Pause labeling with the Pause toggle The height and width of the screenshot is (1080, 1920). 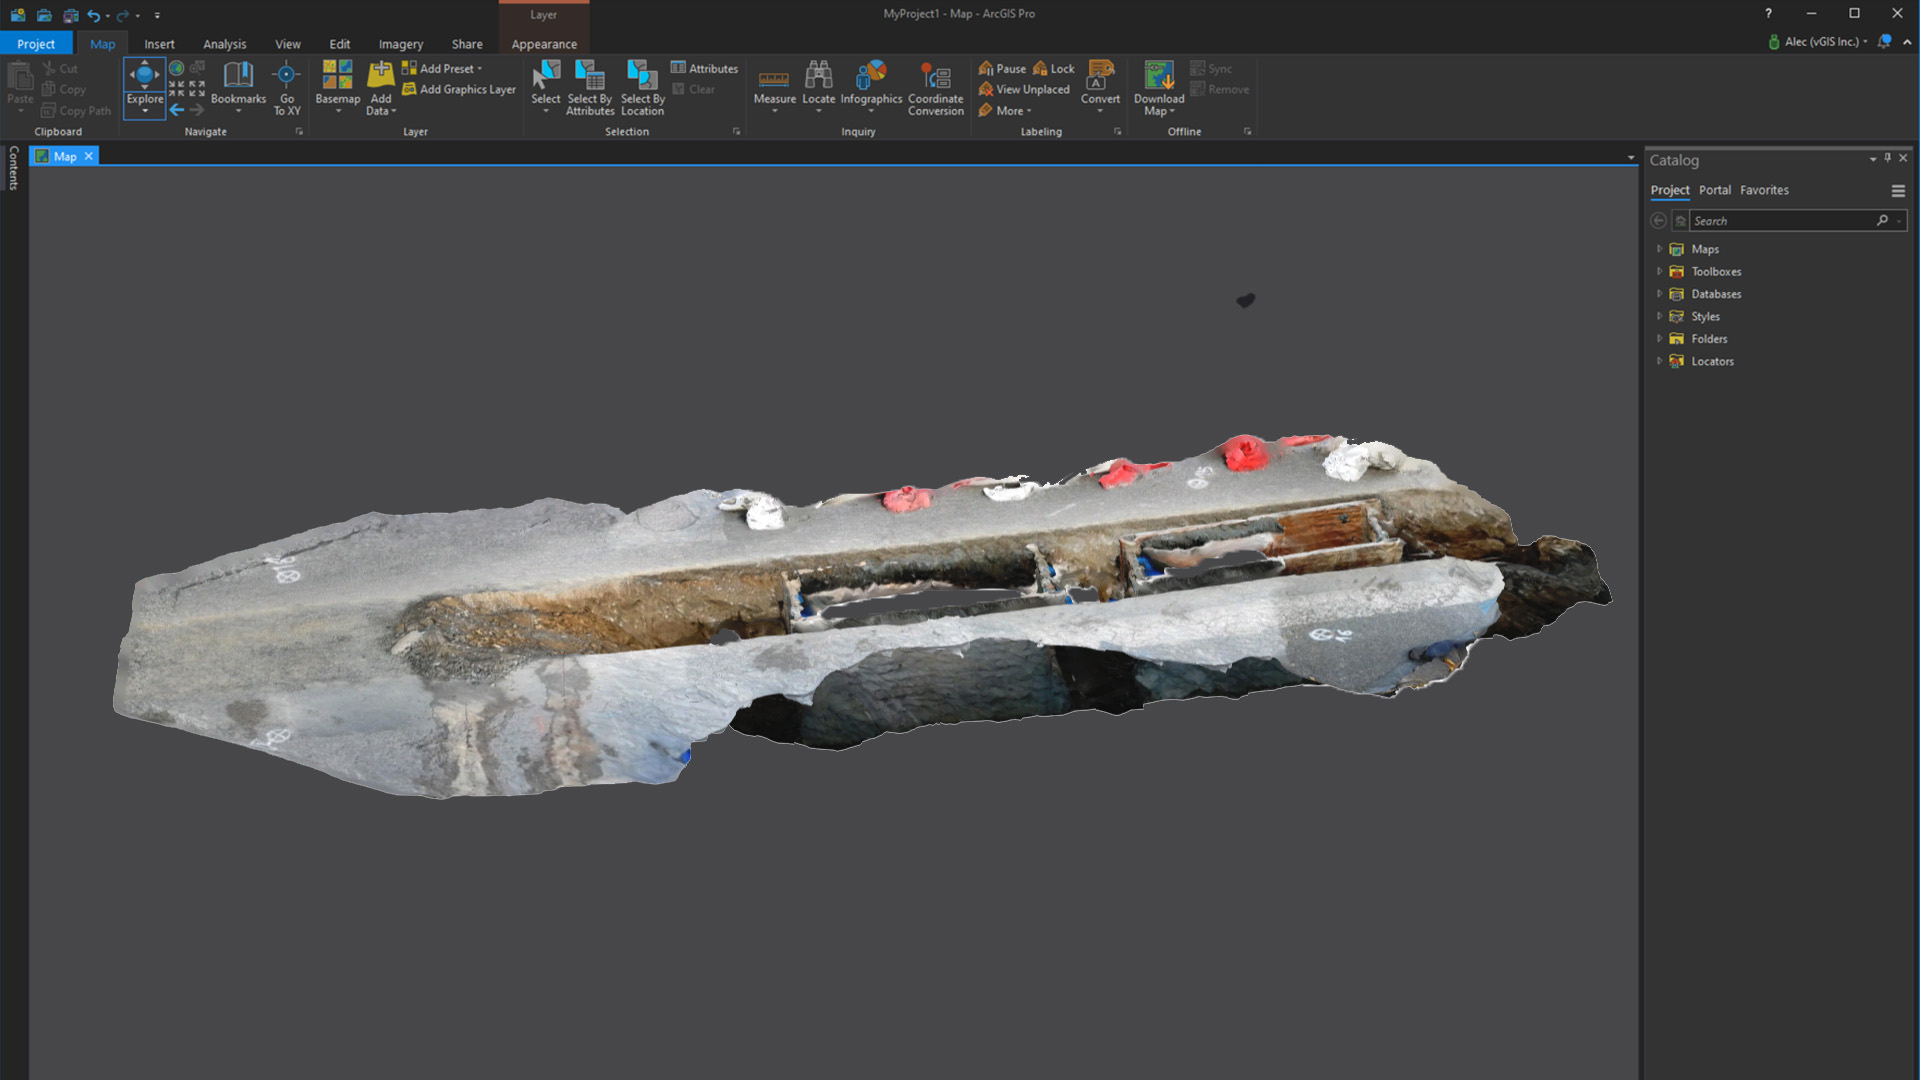1002,68
